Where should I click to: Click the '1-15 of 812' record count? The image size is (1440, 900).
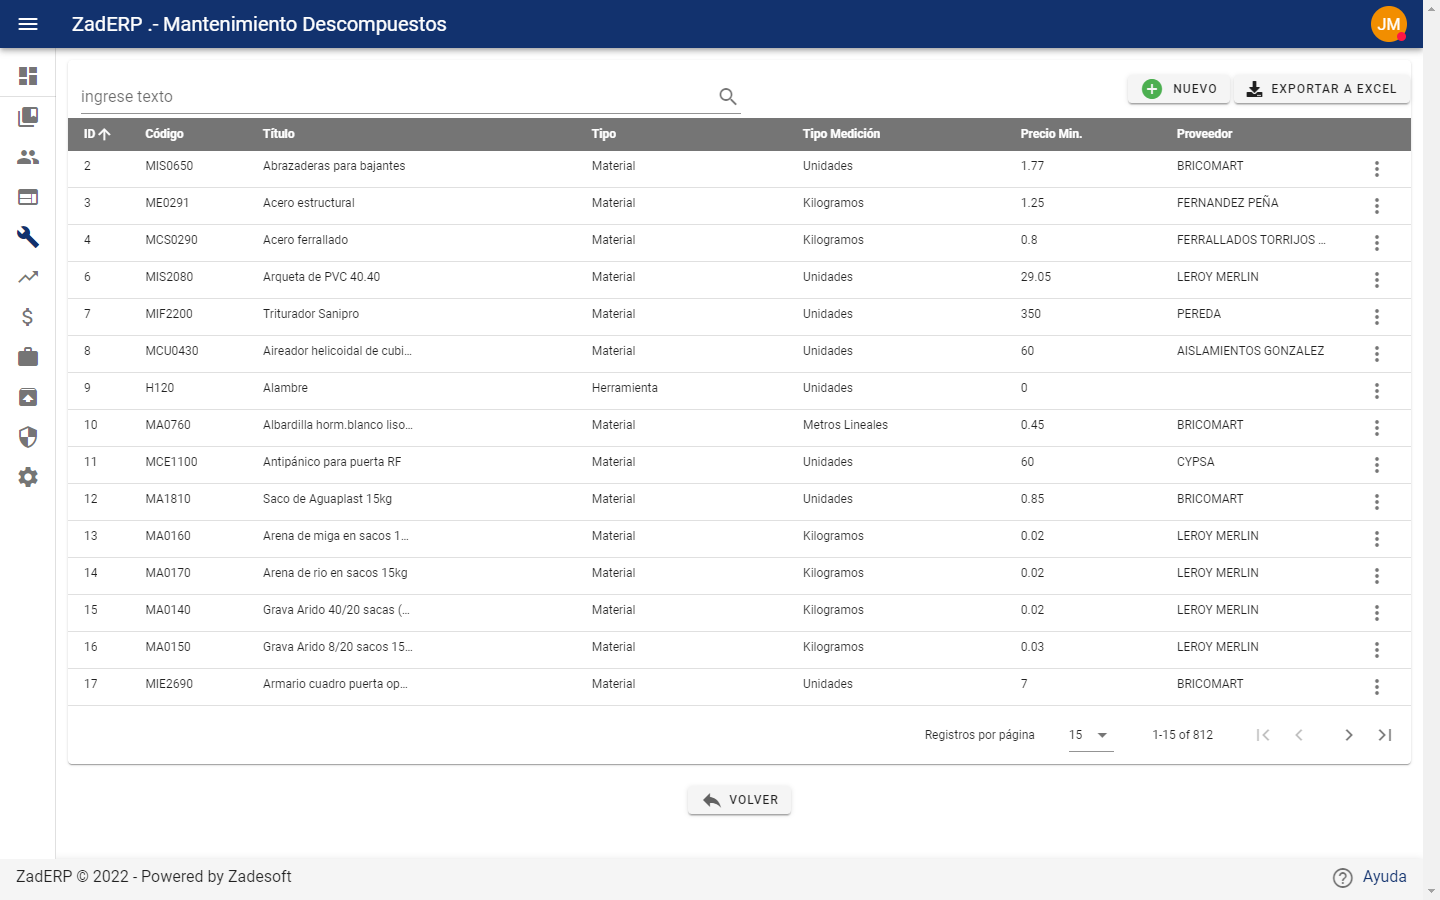click(x=1182, y=735)
